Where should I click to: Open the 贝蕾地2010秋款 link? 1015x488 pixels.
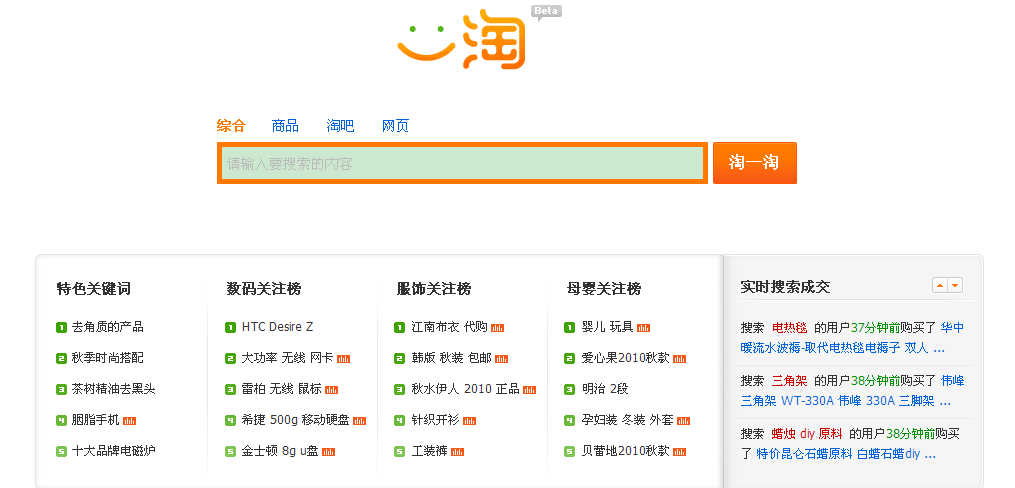pos(625,451)
